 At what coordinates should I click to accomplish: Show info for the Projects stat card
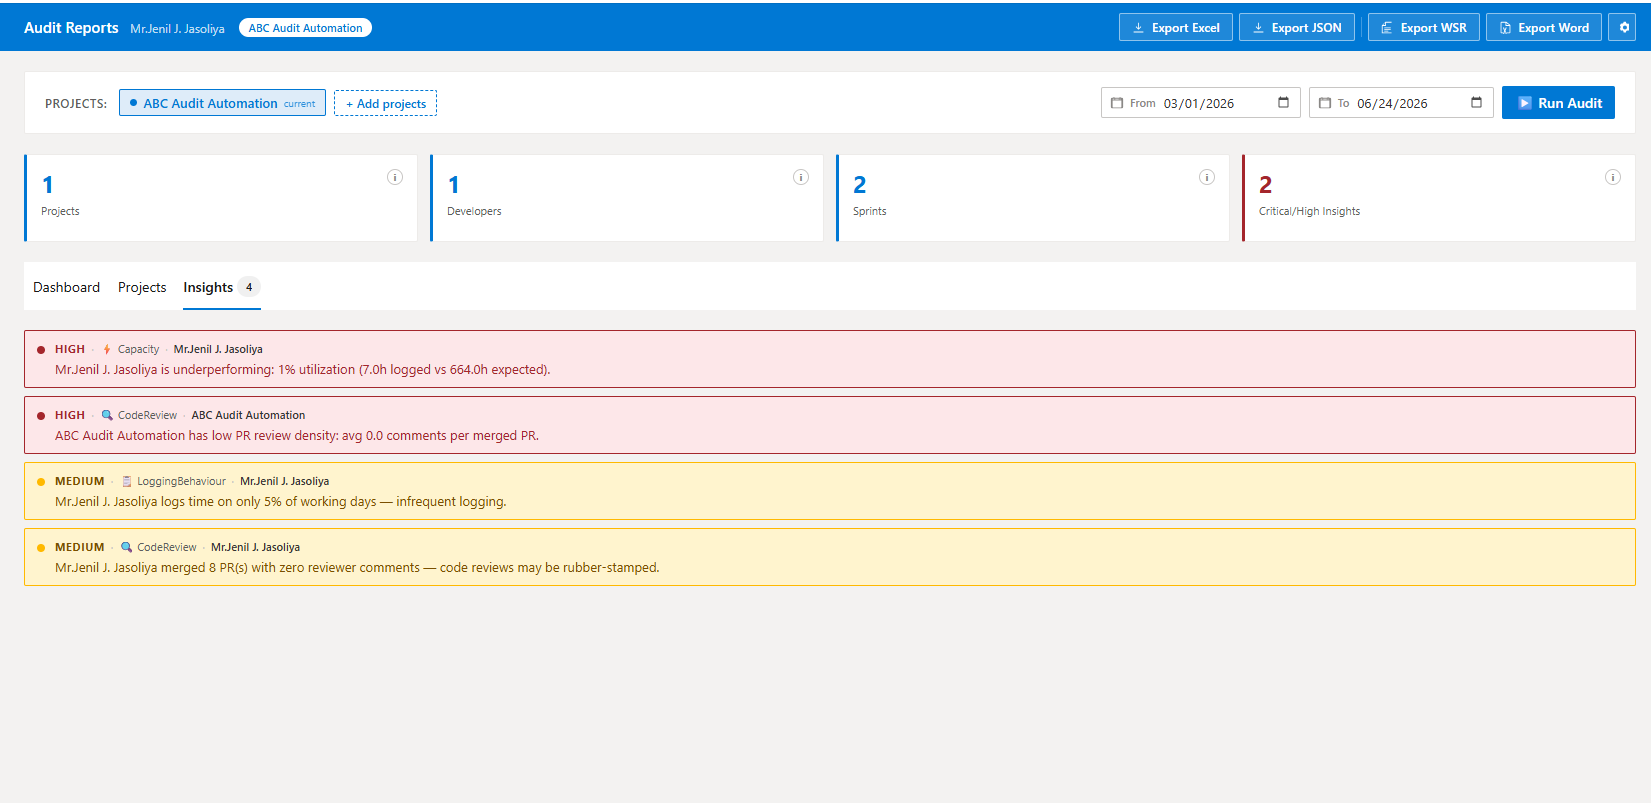point(395,177)
